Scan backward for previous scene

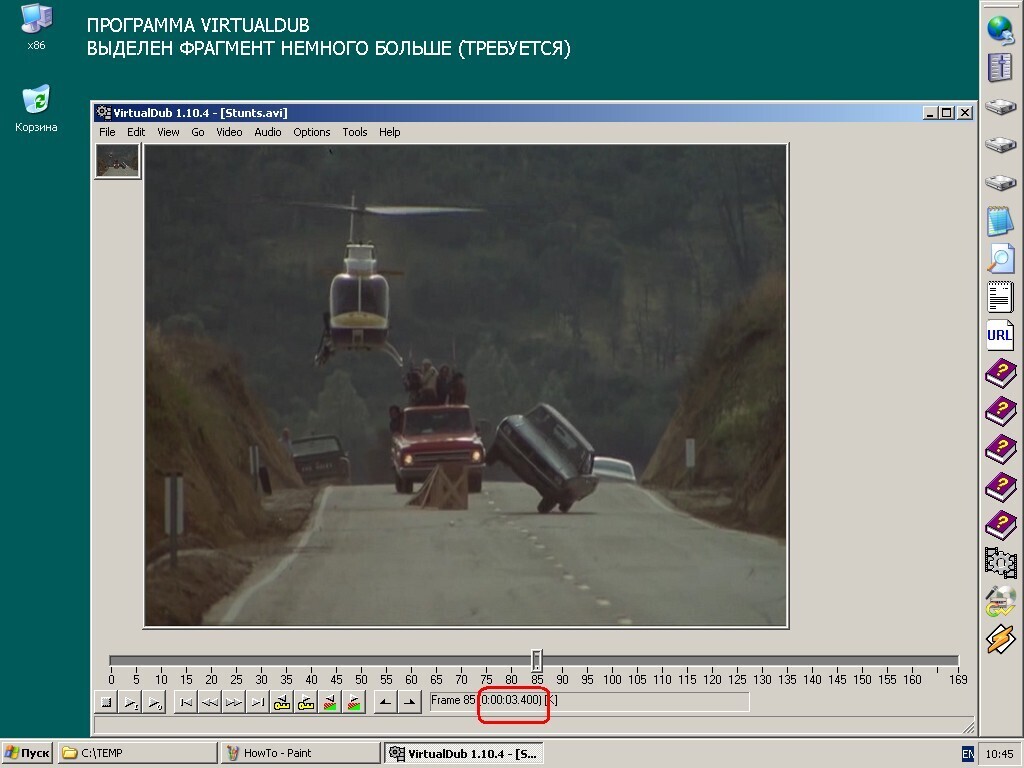pos(330,703)
